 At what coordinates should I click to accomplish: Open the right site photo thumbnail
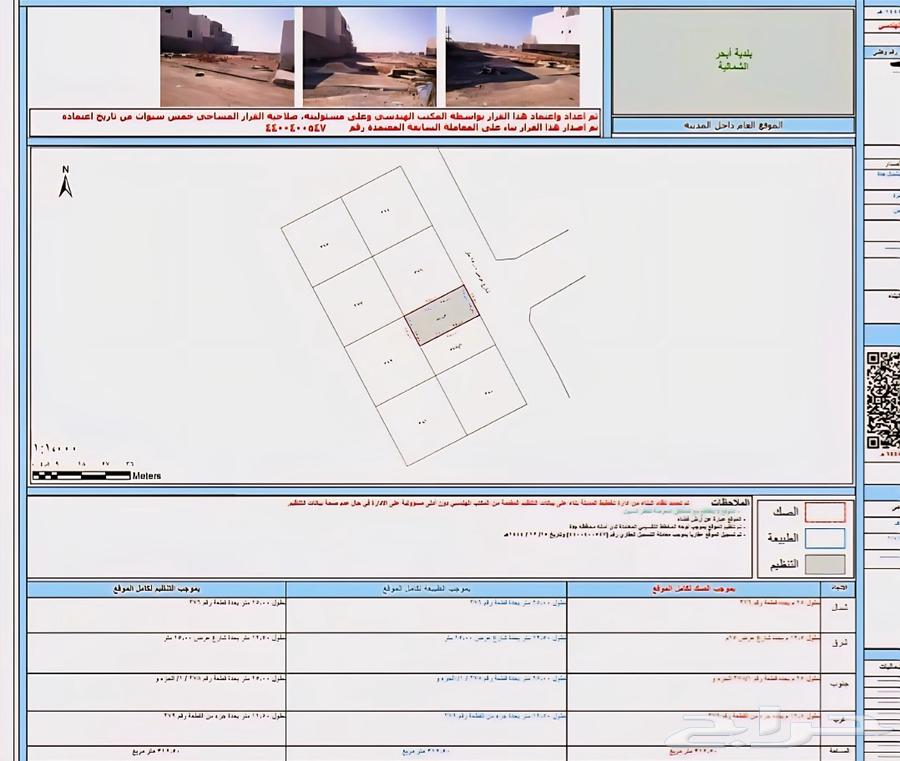click(x=513, y=57)
